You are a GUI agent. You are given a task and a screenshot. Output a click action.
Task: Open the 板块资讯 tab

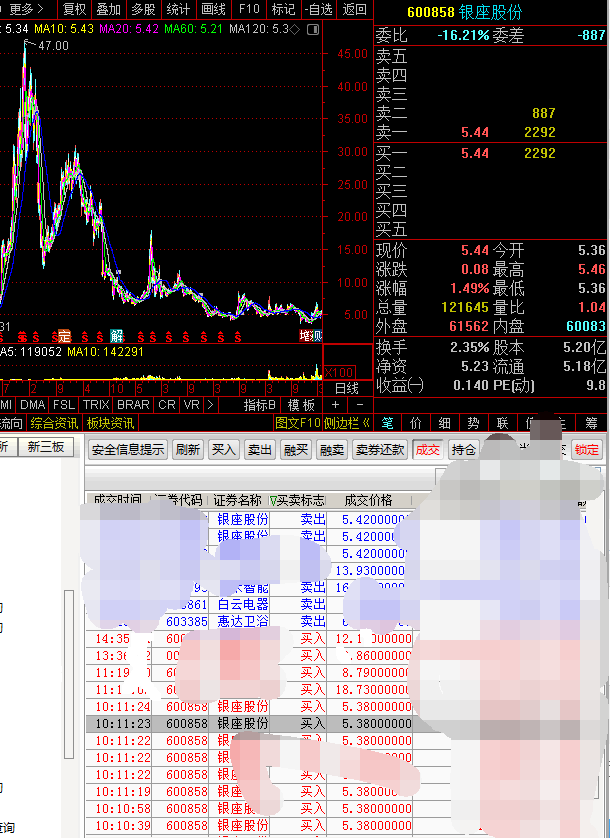click(x=110, y=423)
